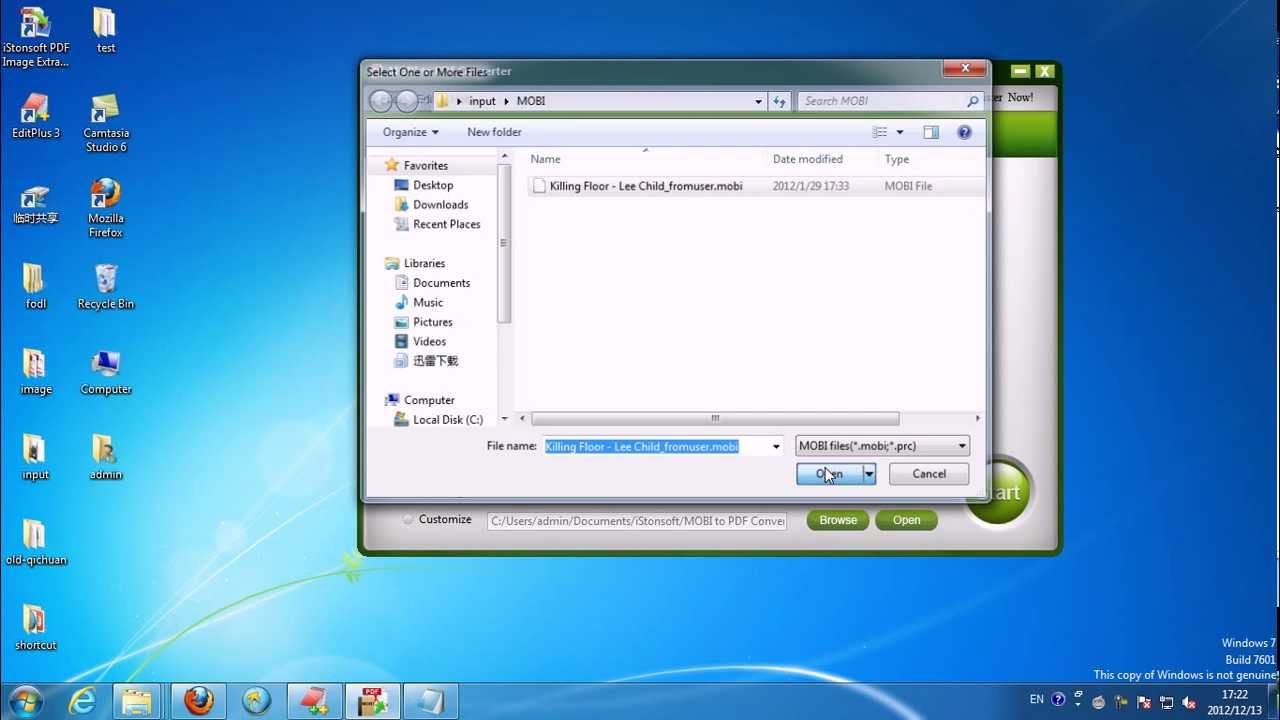Expand the File name combo box dropdown
The height and width of the screenshot is (720, 1280).
(776, 447)
